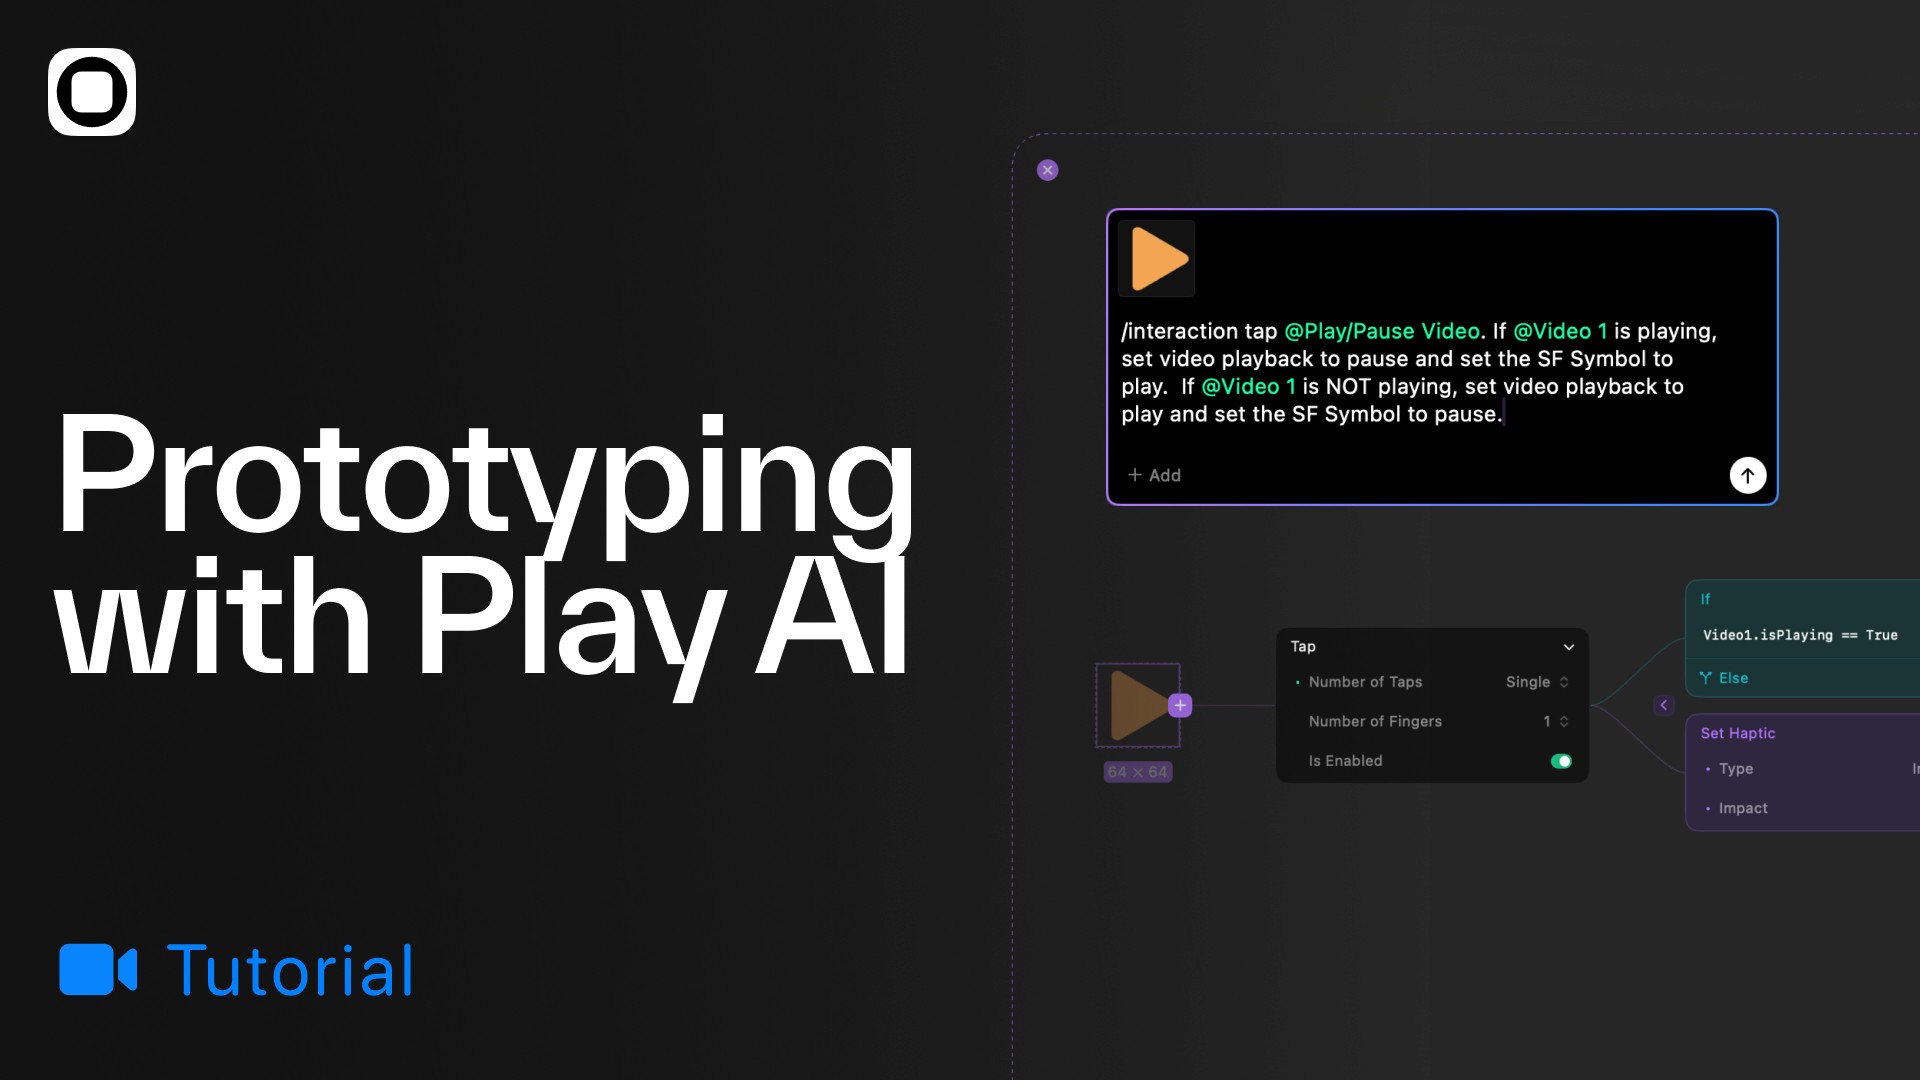The height and width of the screenshot is (1080, 1920).
Task: Select the Else branch icon
Action: pyautogui.click(x=1705, y=678)
